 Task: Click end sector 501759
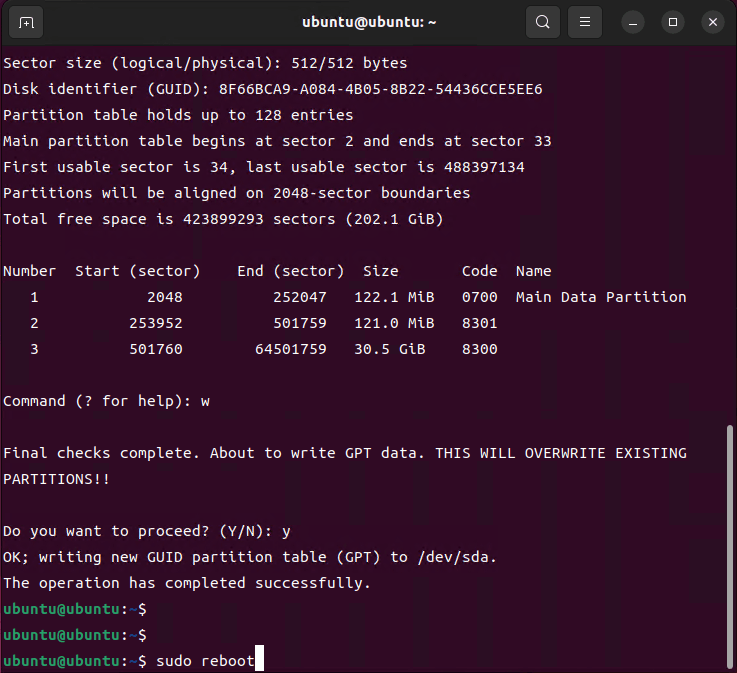click(299, 323)
